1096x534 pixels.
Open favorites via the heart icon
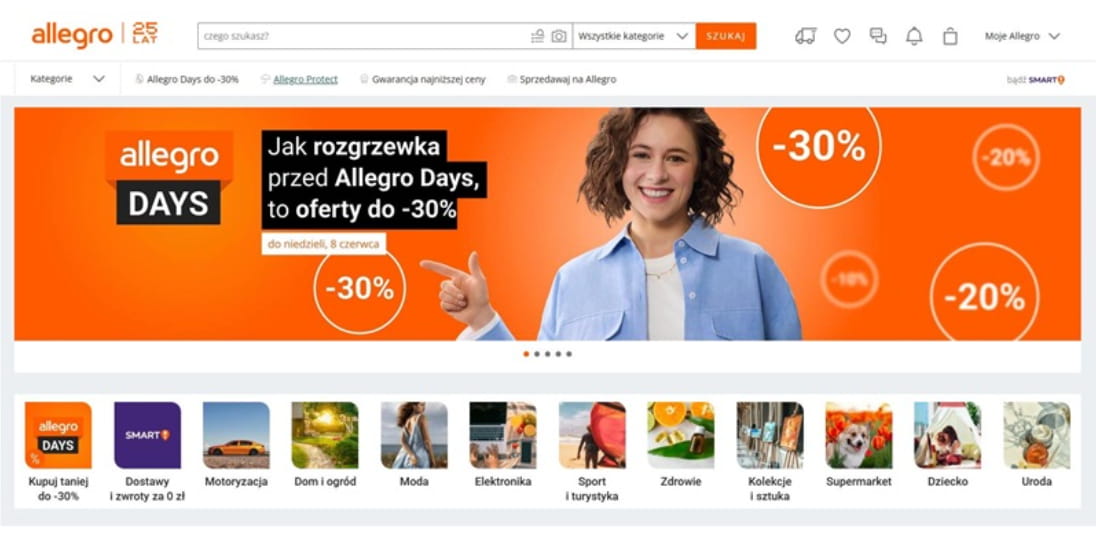pos(842,36)
